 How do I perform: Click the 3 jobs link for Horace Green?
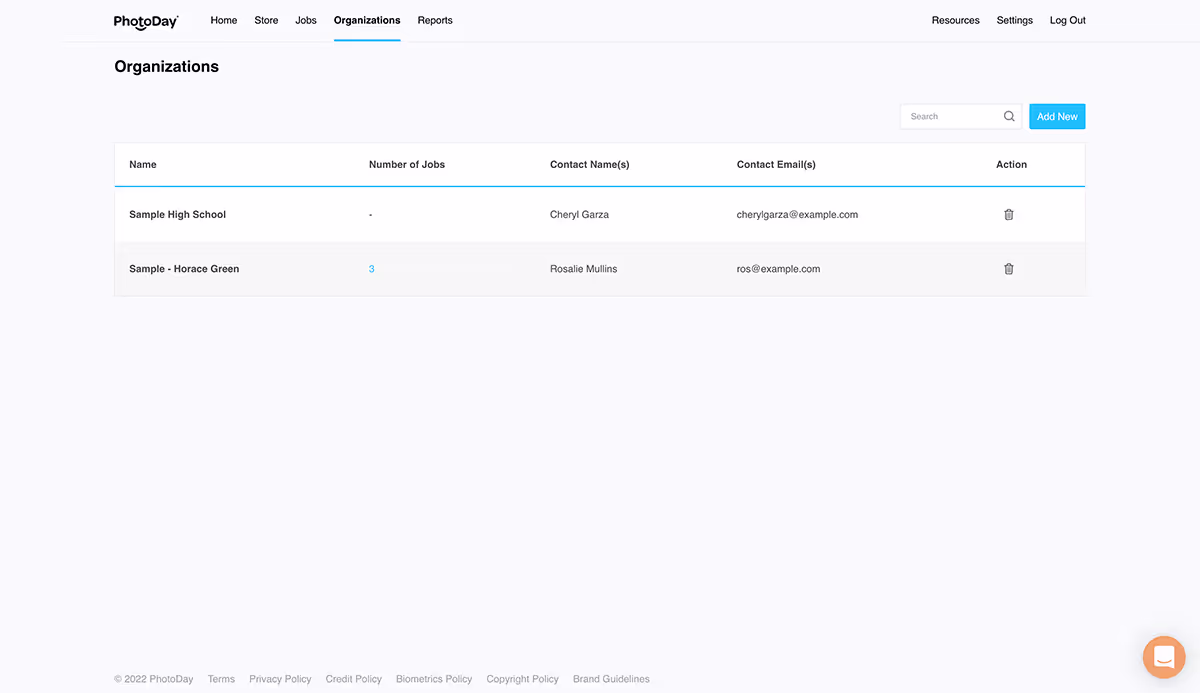click(372, 269)
